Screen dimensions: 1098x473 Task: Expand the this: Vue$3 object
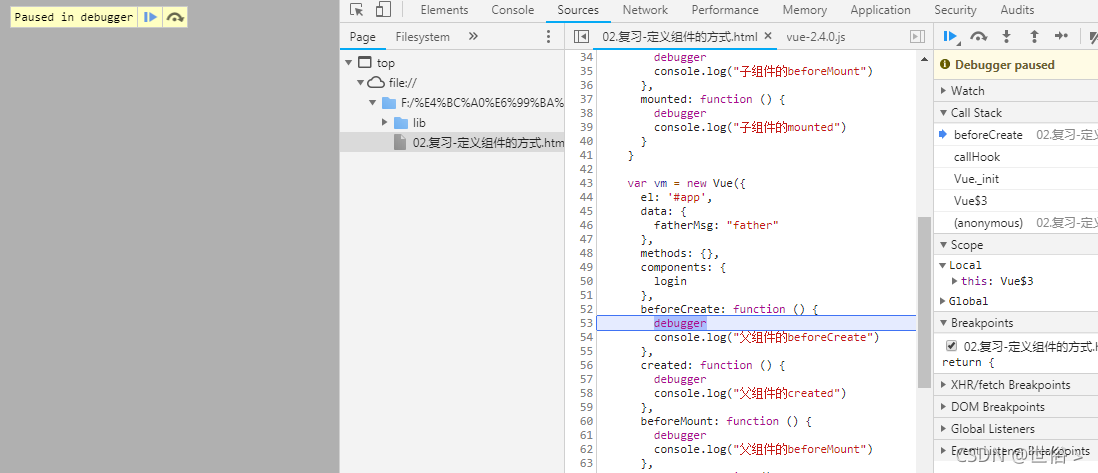955,281
